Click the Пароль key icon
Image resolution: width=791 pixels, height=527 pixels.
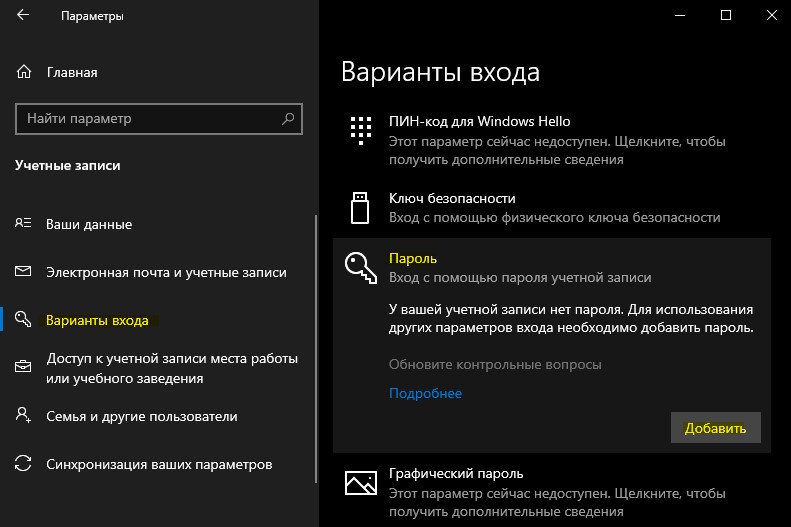(361, 268)
